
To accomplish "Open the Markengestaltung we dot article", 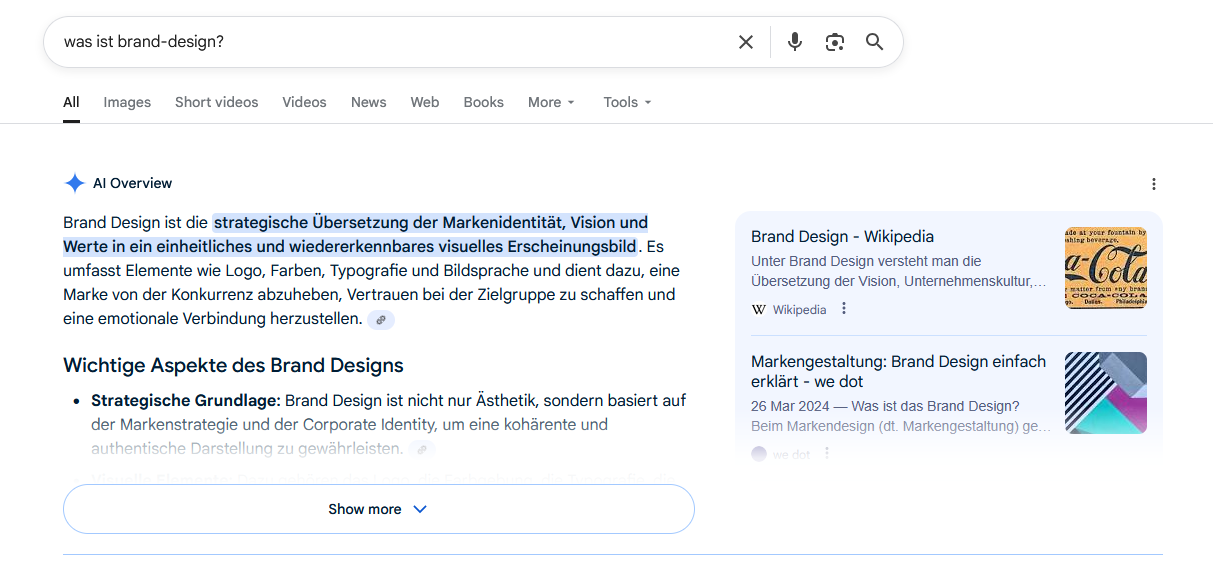I will pyautogui.click(x=898, y=371).
